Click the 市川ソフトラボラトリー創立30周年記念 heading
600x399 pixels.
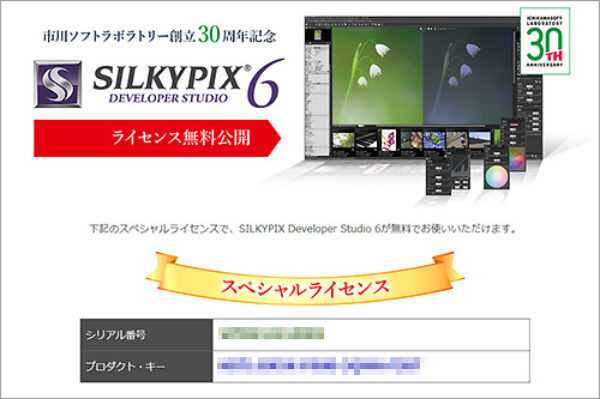pyautogui.click(x=159, y=36)
